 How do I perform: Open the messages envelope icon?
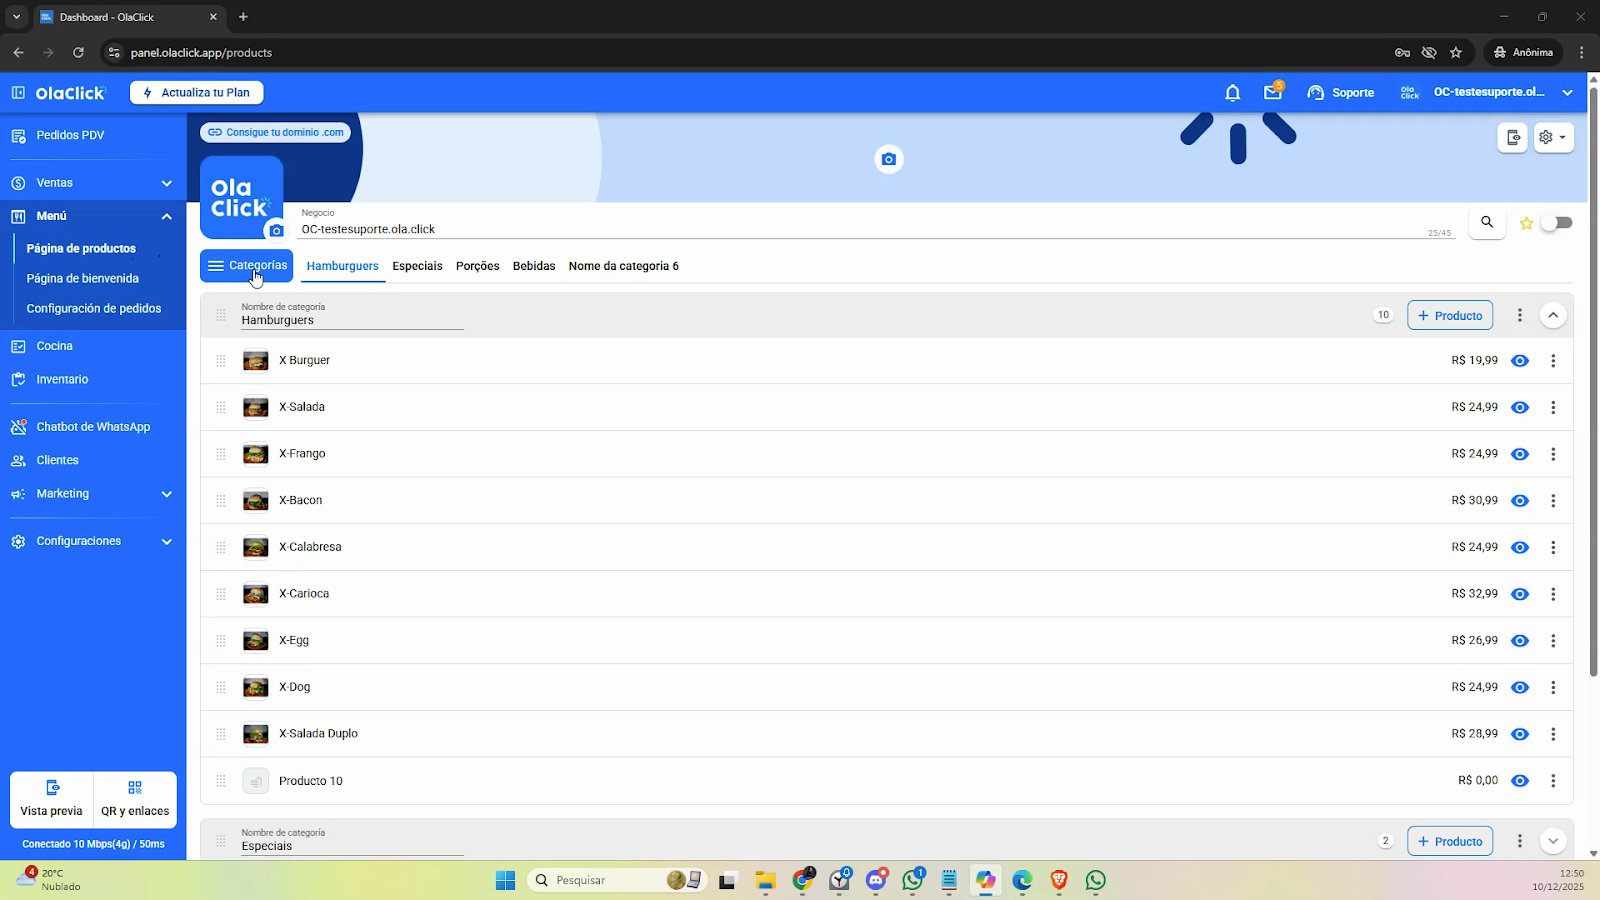coord(1272,93)
